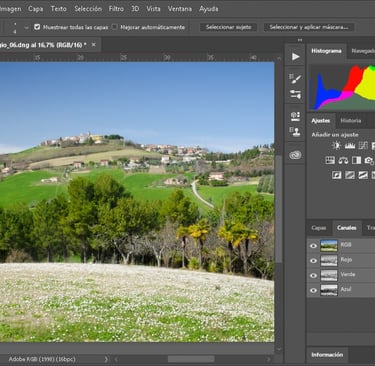
Task: Click the horizontal scrollbar thumb
Action: coord(191,359)
